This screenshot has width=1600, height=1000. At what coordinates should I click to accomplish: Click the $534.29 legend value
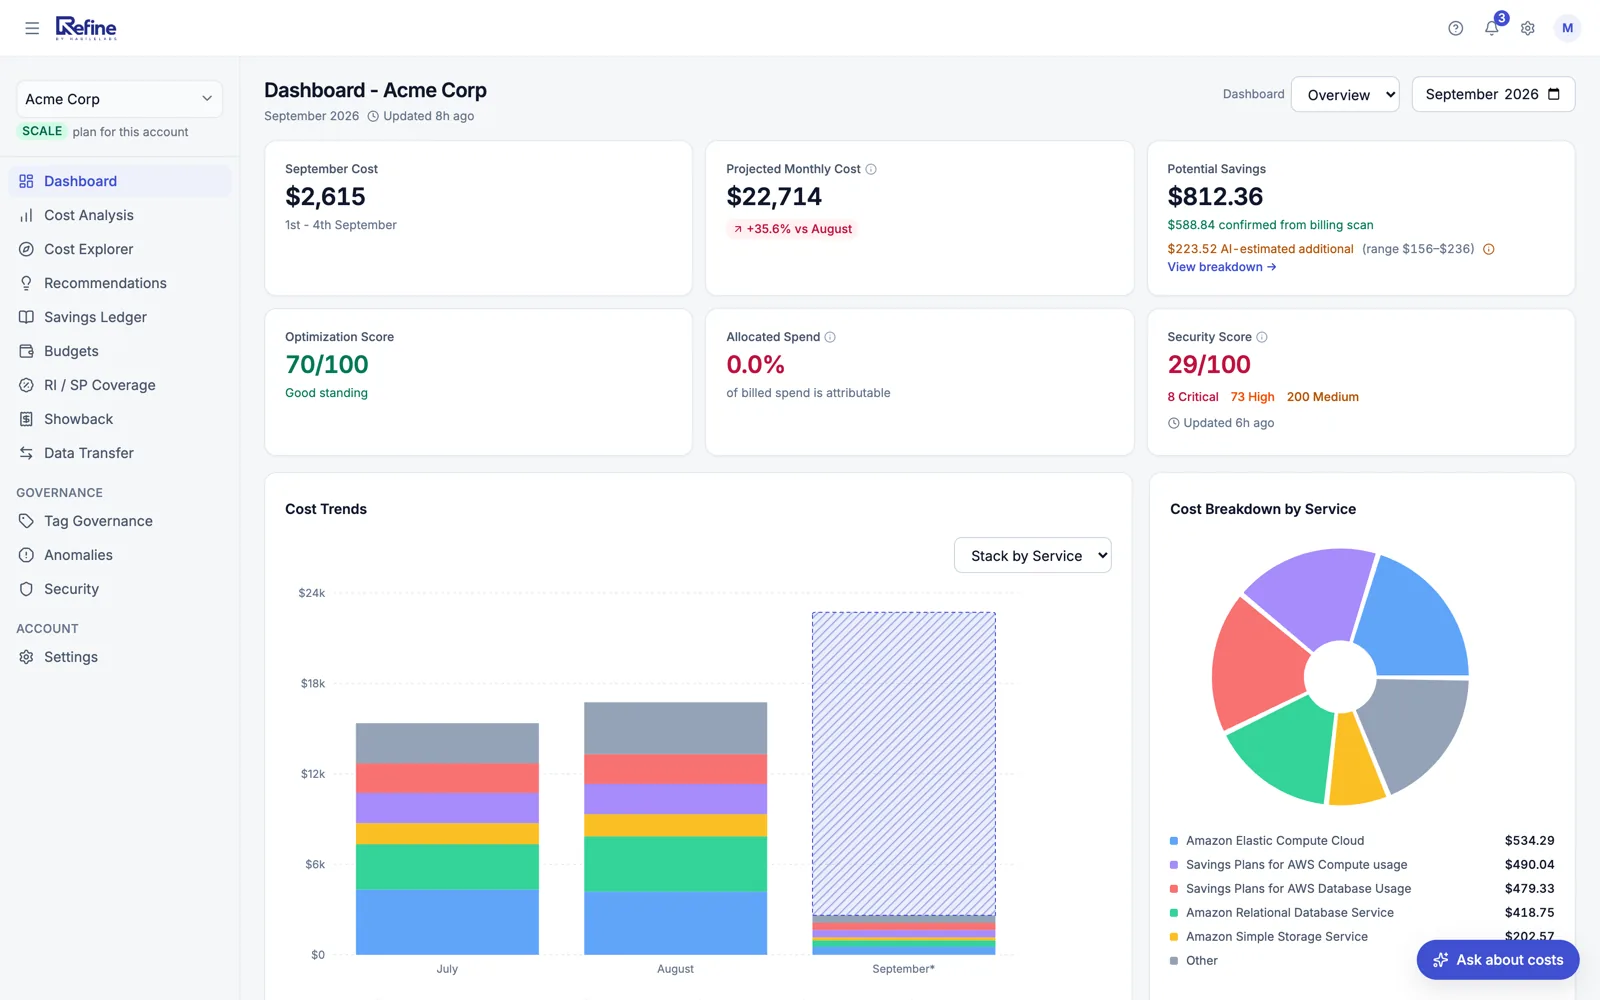(x=1529, y=841)
